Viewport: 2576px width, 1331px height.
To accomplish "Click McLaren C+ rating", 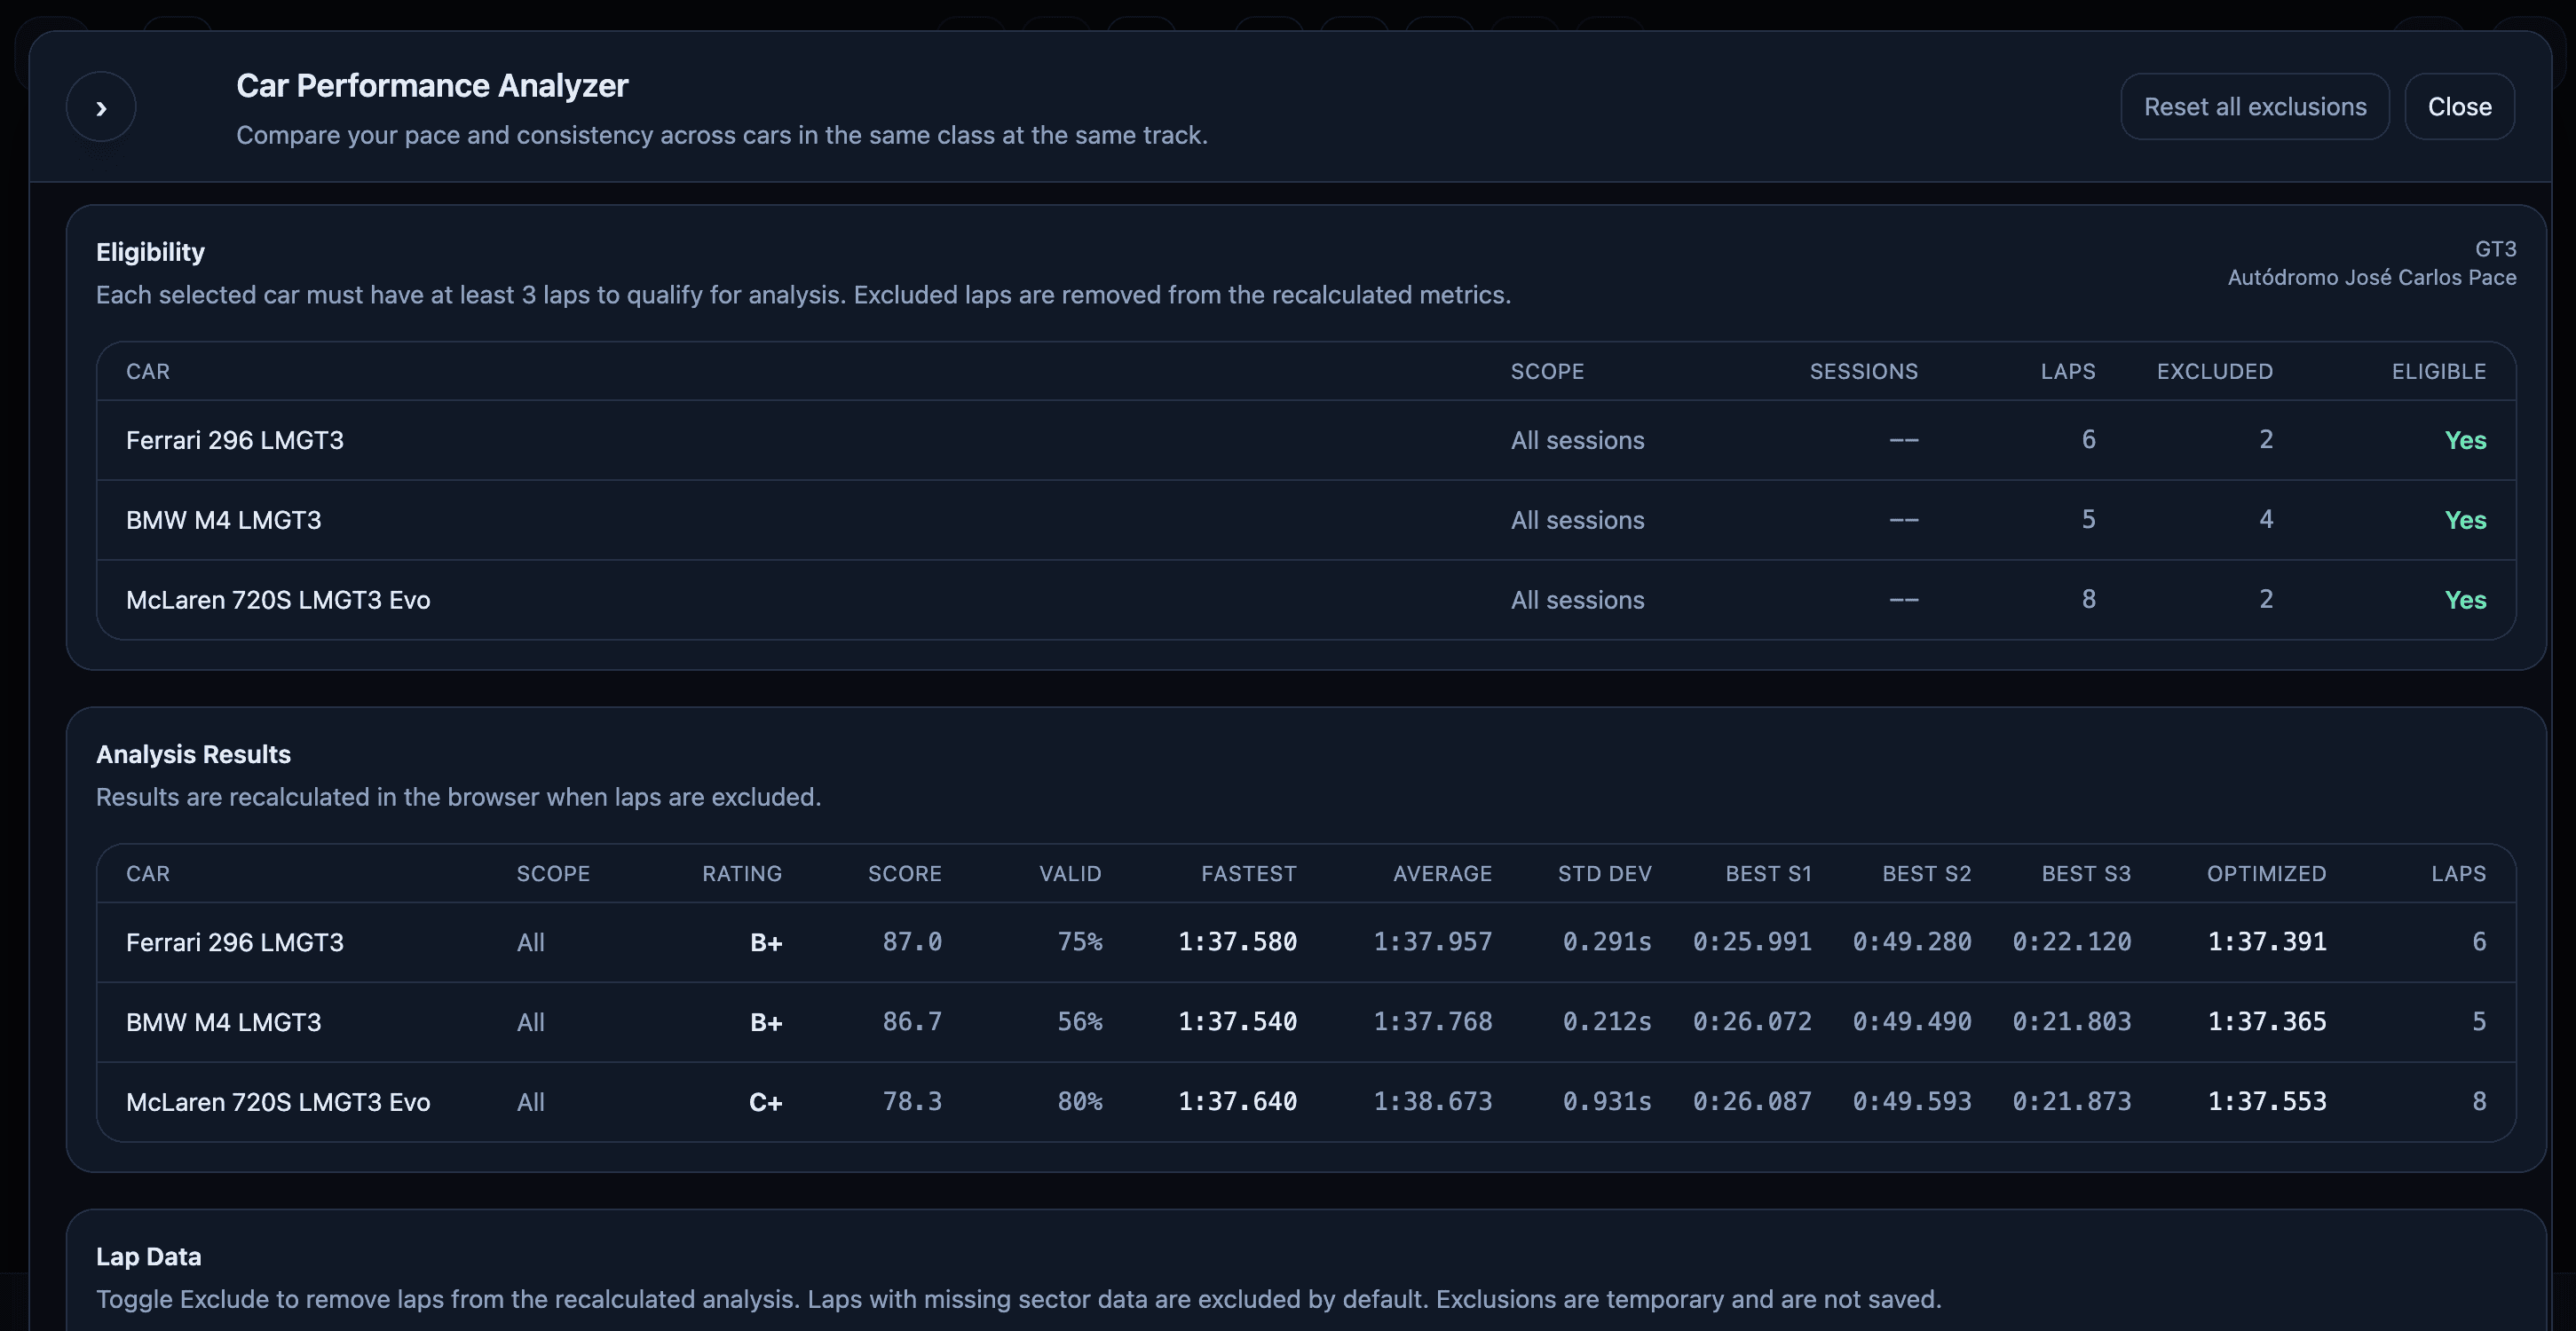I will pos(766,1102).
